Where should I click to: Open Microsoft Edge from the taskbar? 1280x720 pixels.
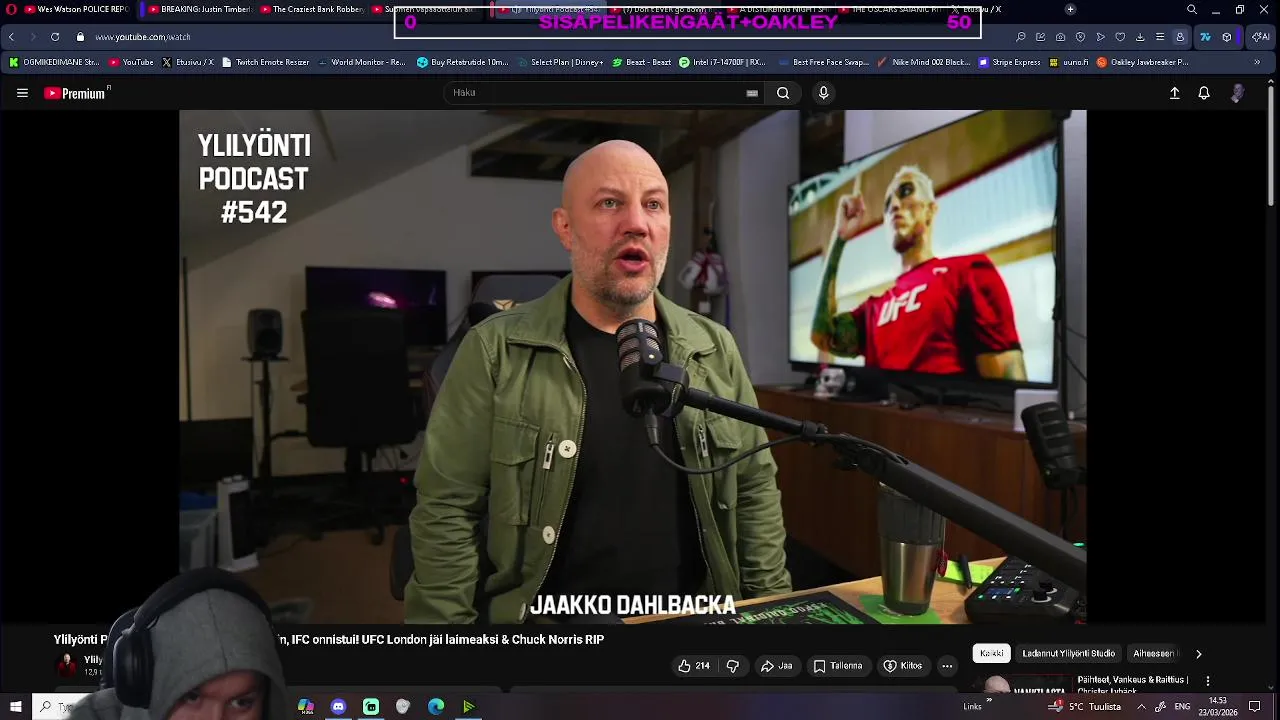pyautogui.click(x=436, y=707)
